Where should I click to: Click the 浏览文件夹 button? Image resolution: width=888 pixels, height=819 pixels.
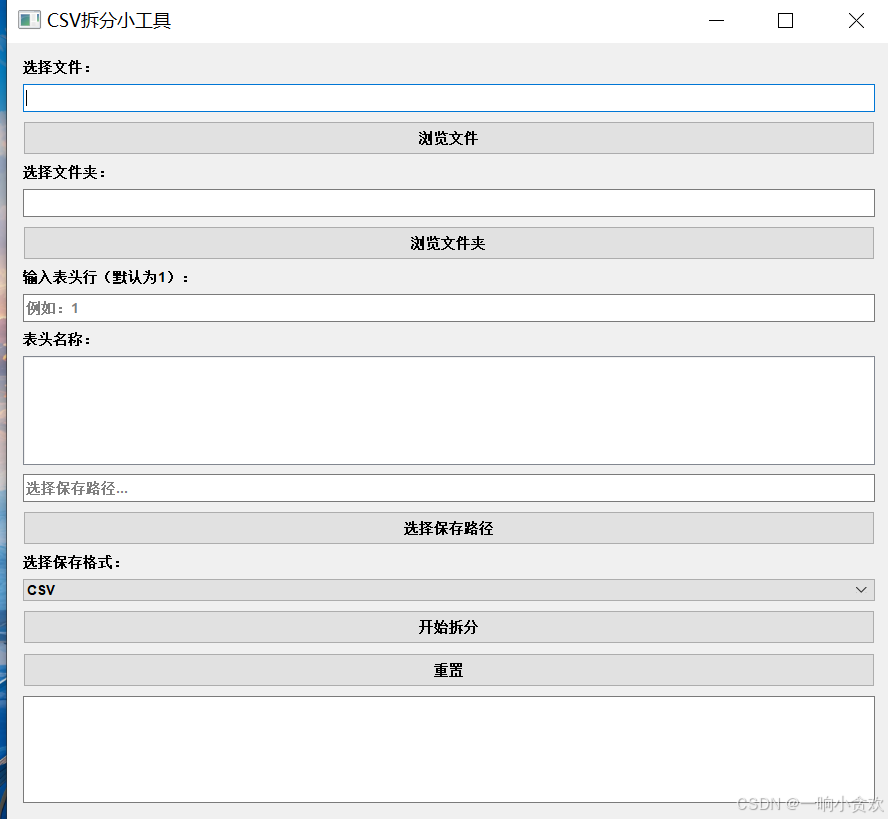449,243
